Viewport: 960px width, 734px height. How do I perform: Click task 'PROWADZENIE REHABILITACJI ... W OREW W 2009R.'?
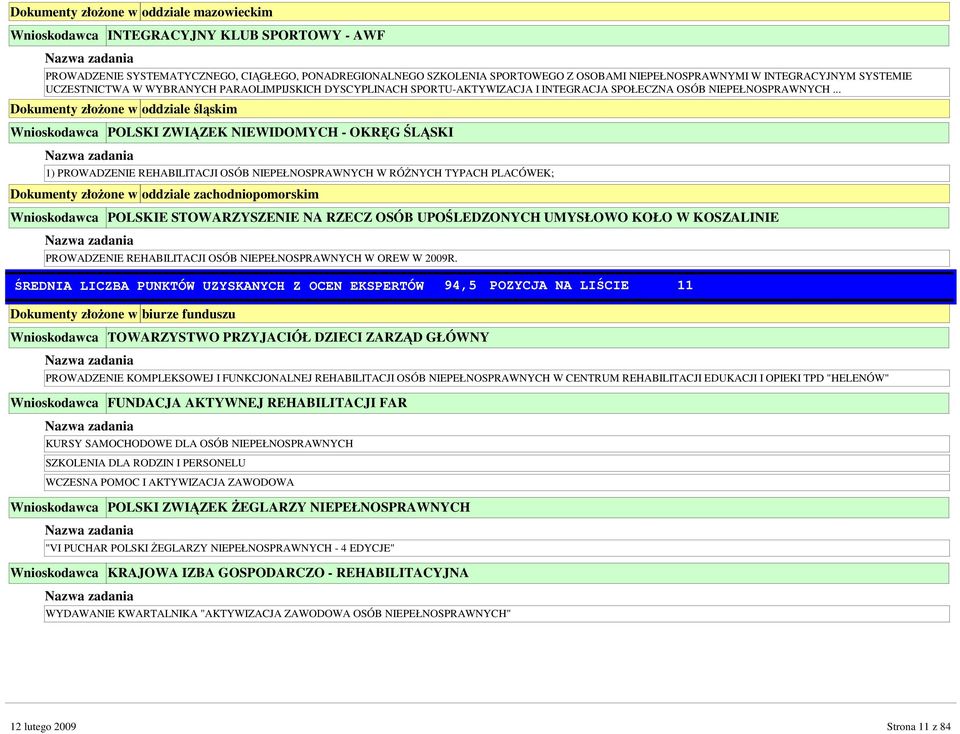coord(497,258)
